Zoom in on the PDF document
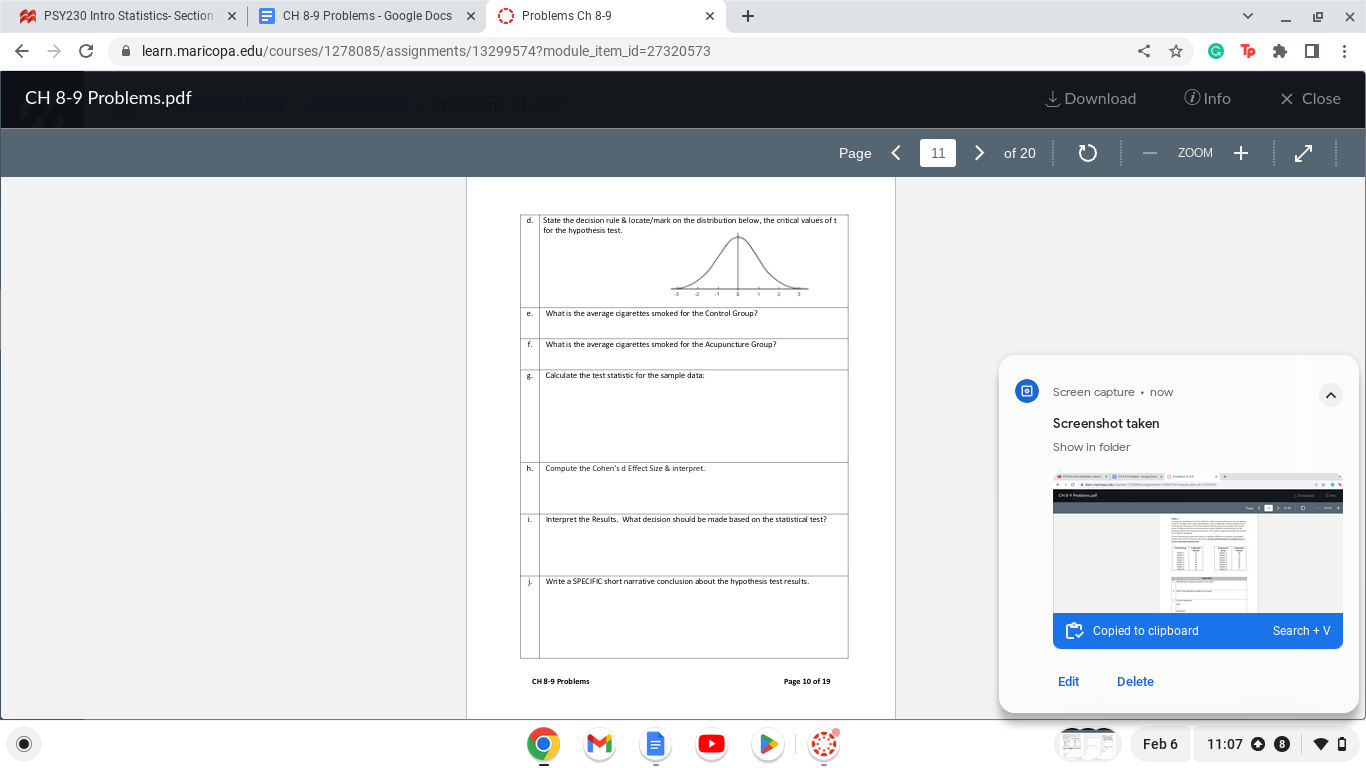 click(1240, 153)
